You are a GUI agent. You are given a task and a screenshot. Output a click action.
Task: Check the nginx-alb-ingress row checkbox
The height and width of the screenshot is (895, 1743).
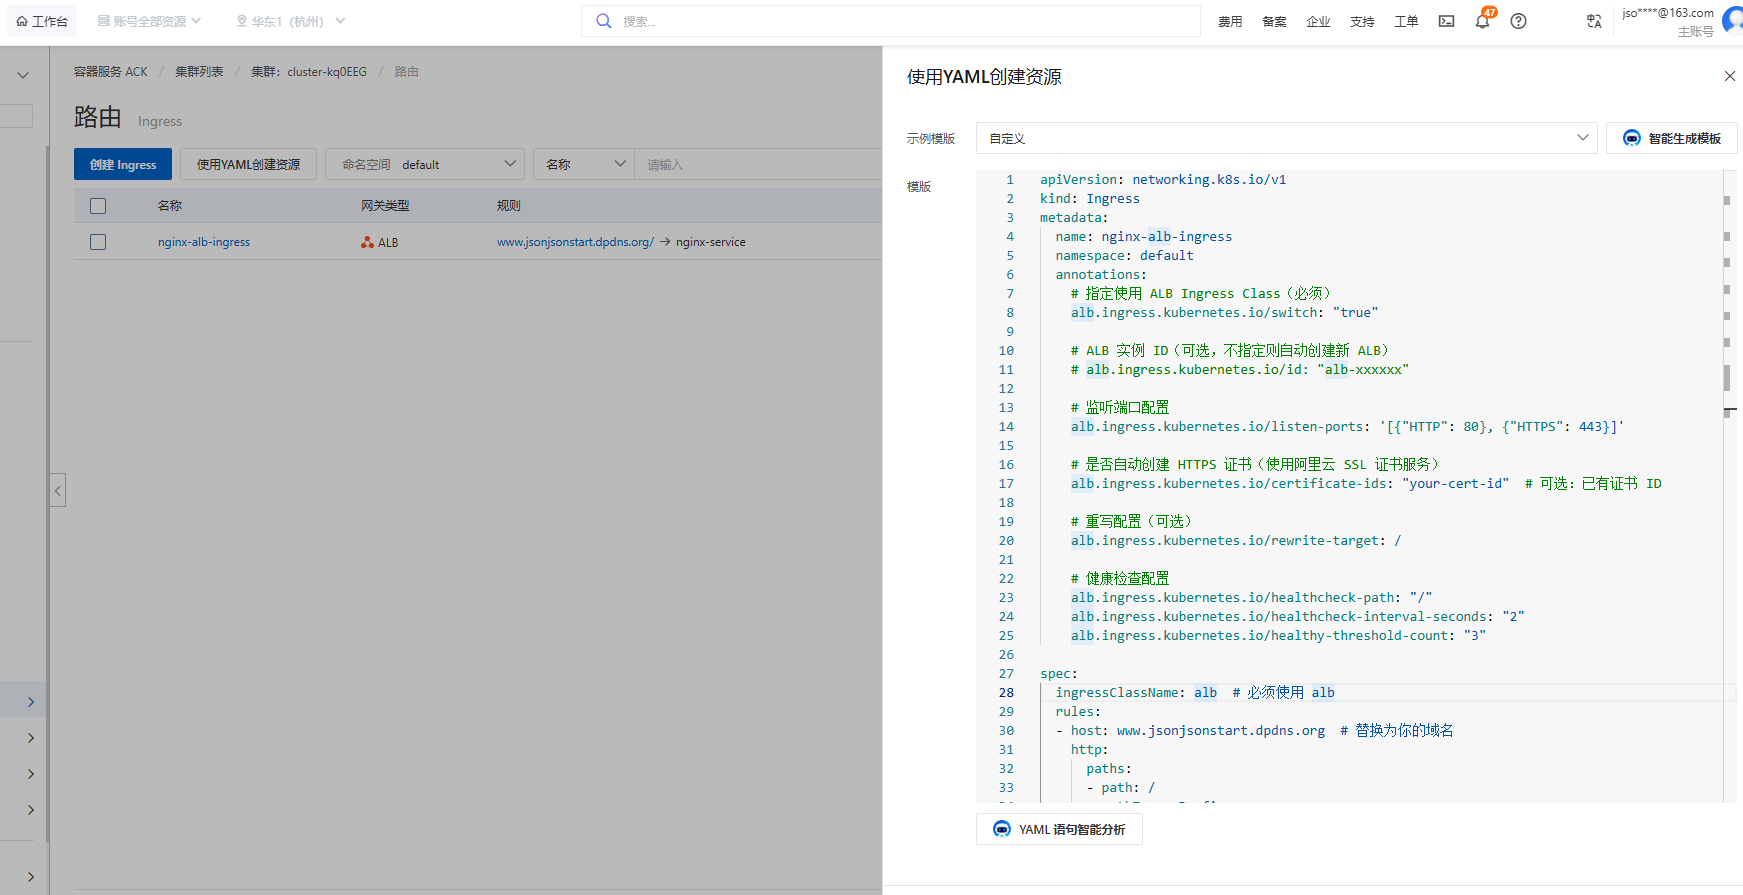tap(98, 242)
